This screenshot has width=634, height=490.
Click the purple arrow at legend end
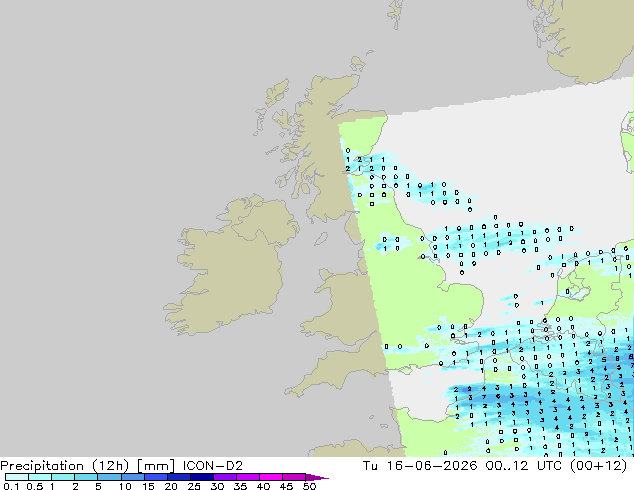click(x=317, y=477)
